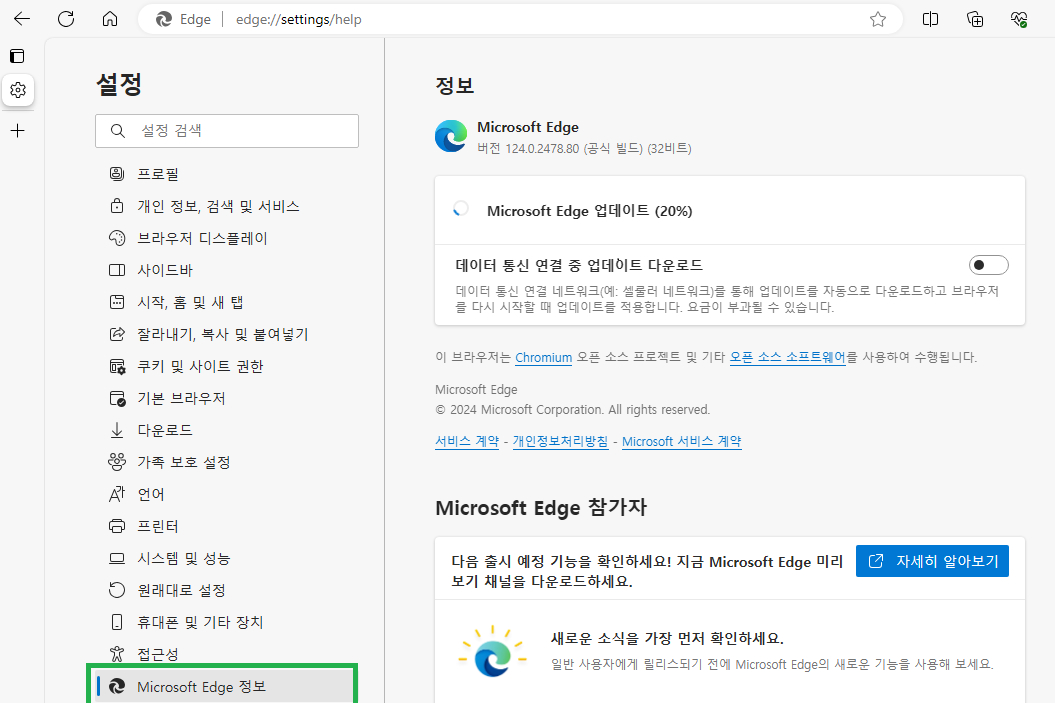
Task: Click the 다운로드 arrow icon
Action: tap(117, 430)
